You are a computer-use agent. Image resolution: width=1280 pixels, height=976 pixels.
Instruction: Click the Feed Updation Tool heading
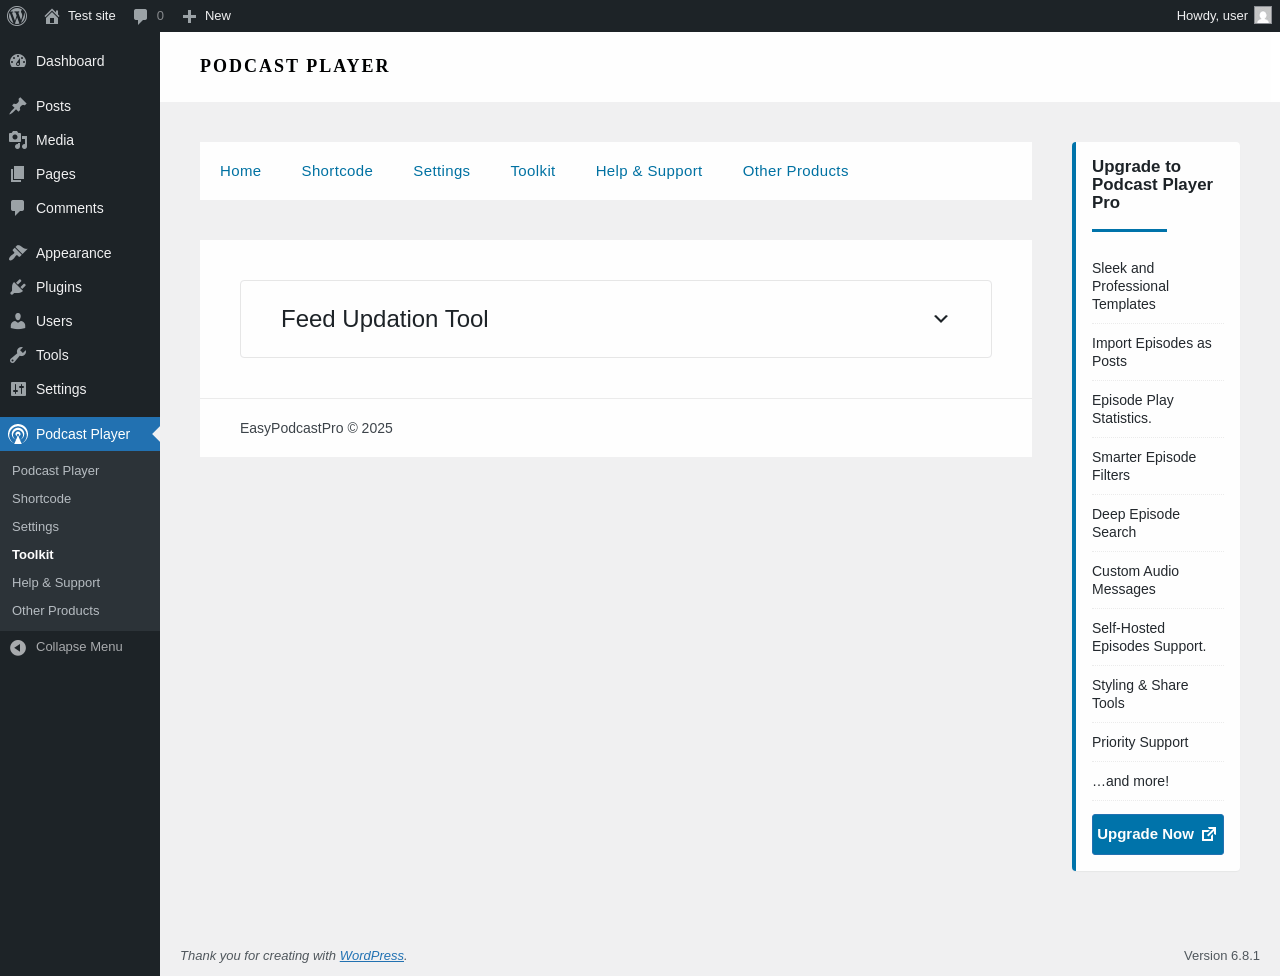click(385, 319)
